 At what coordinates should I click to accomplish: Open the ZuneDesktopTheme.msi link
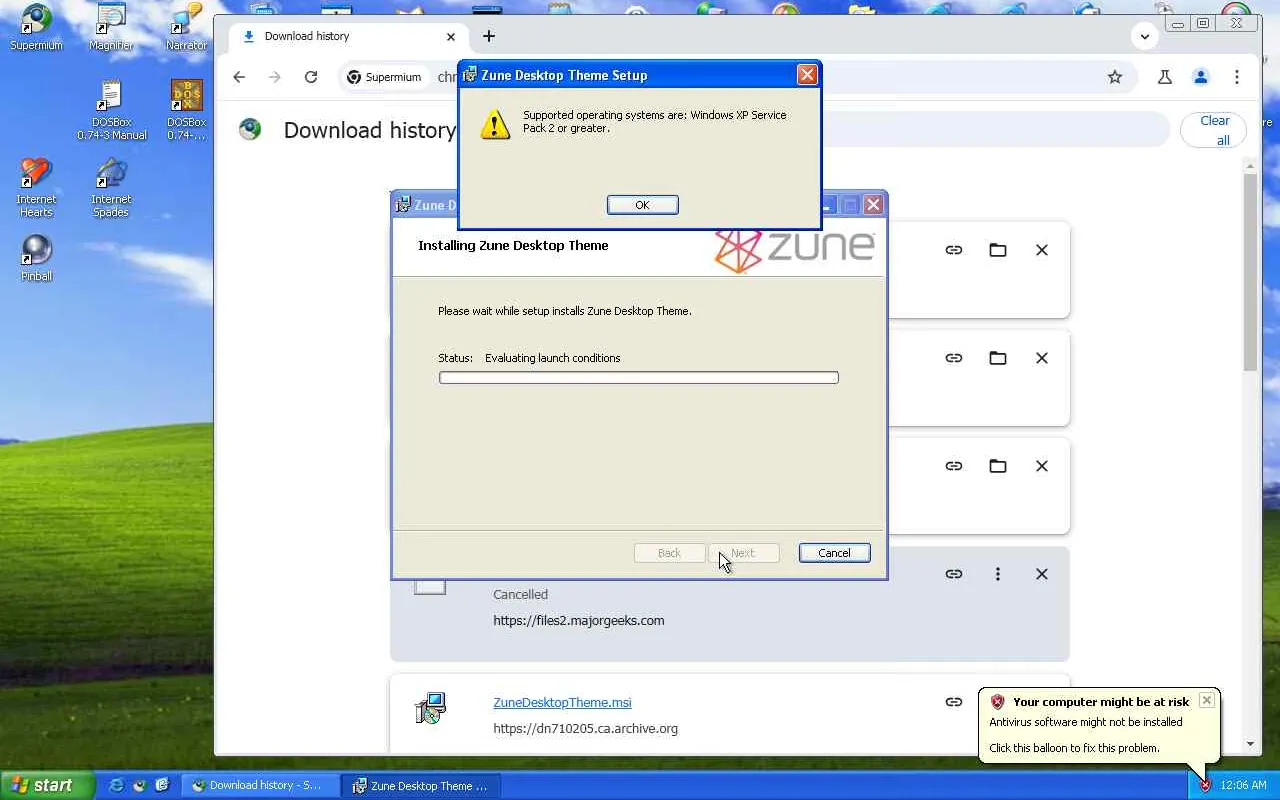pyautogui.click(x=562, y=702)
